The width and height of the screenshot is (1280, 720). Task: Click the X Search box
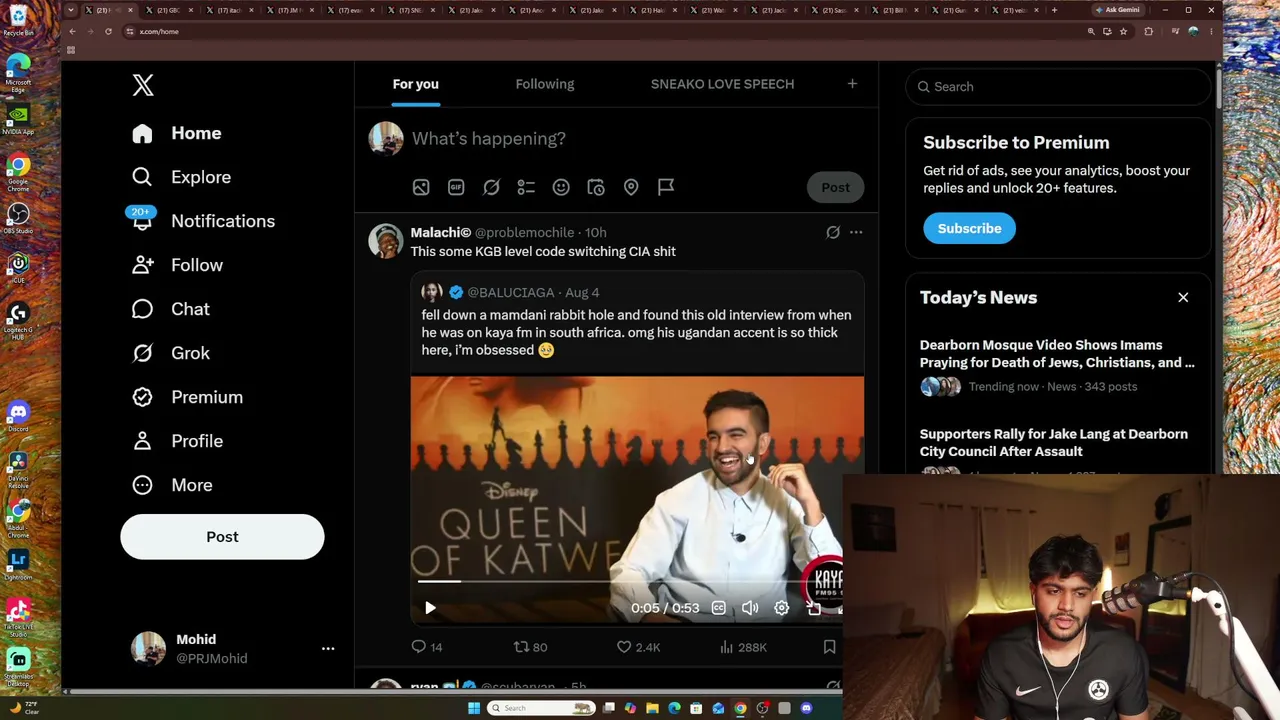pyautogui.click(x=1057, y=87)
